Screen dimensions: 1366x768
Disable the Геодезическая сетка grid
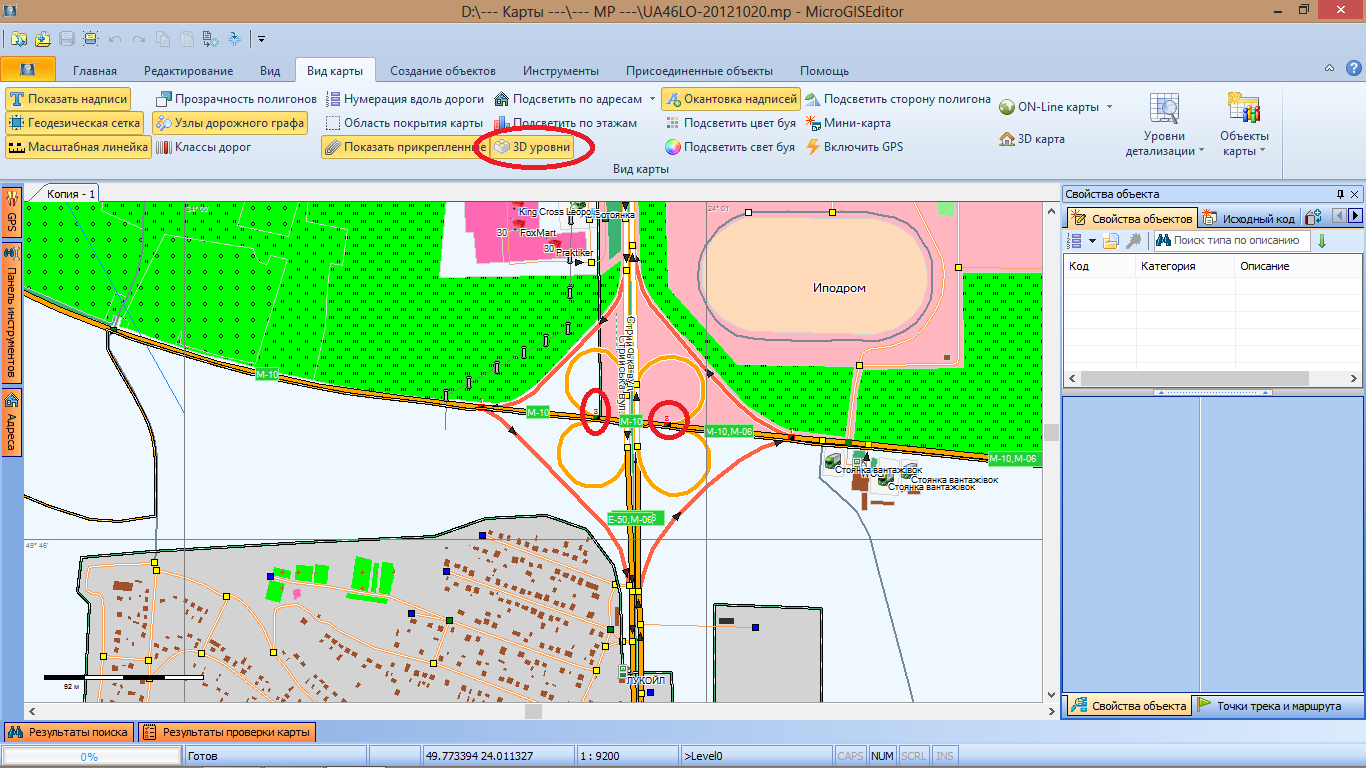point(74,123)
